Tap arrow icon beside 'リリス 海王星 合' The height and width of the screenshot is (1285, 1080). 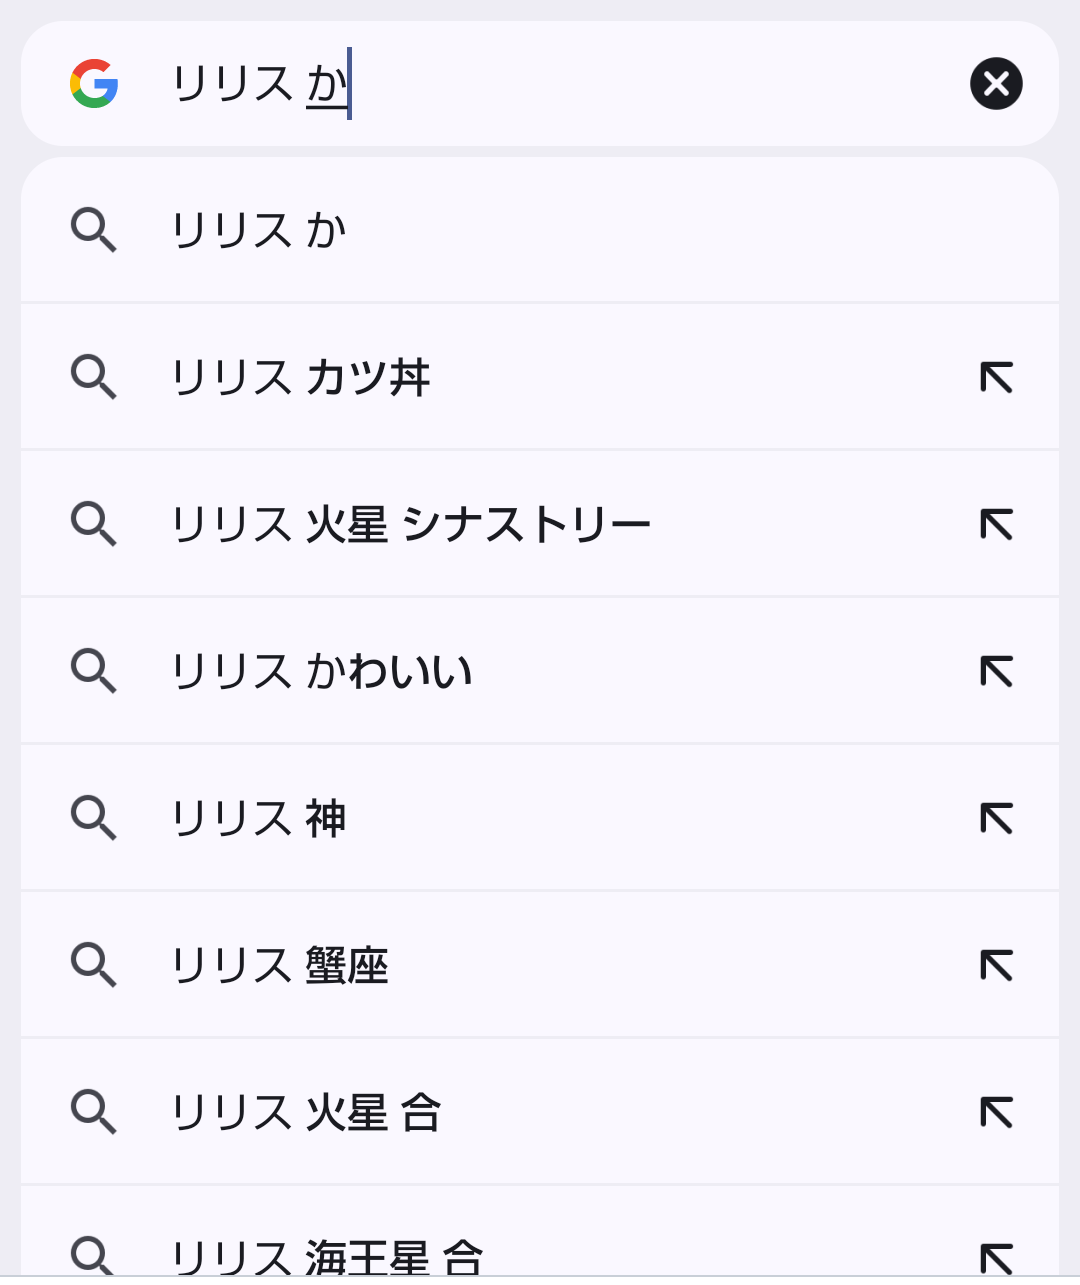(996, 1257)
